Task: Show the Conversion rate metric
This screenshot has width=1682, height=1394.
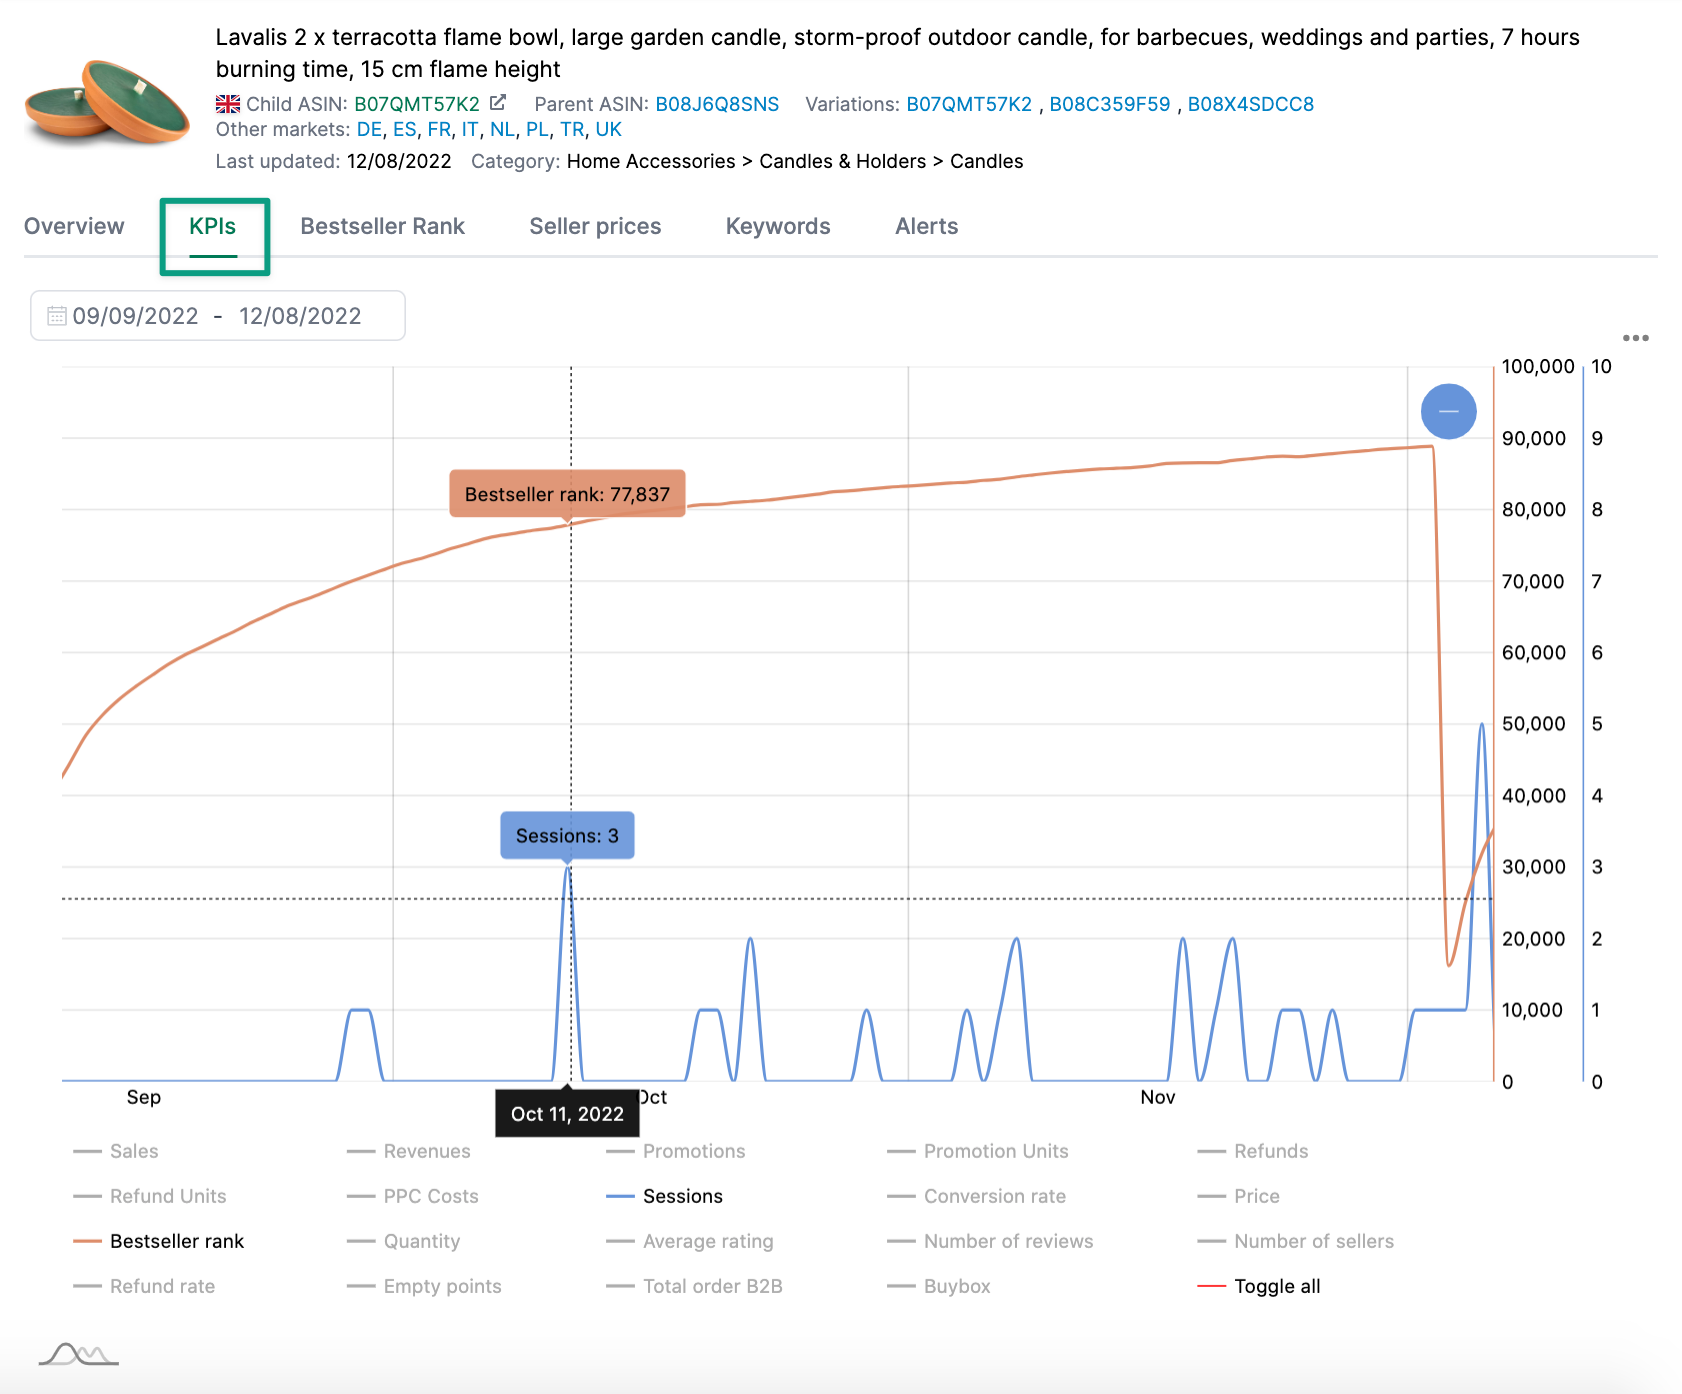Action: [994, 1196]
